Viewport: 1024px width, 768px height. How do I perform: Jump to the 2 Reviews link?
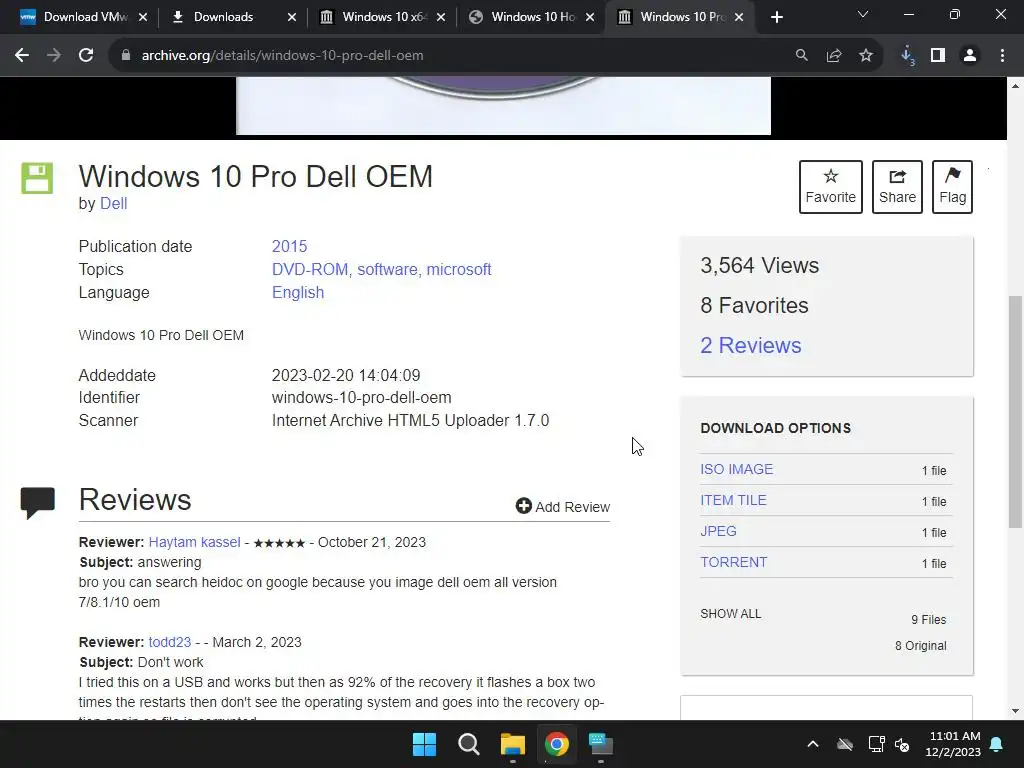point(750,345)
